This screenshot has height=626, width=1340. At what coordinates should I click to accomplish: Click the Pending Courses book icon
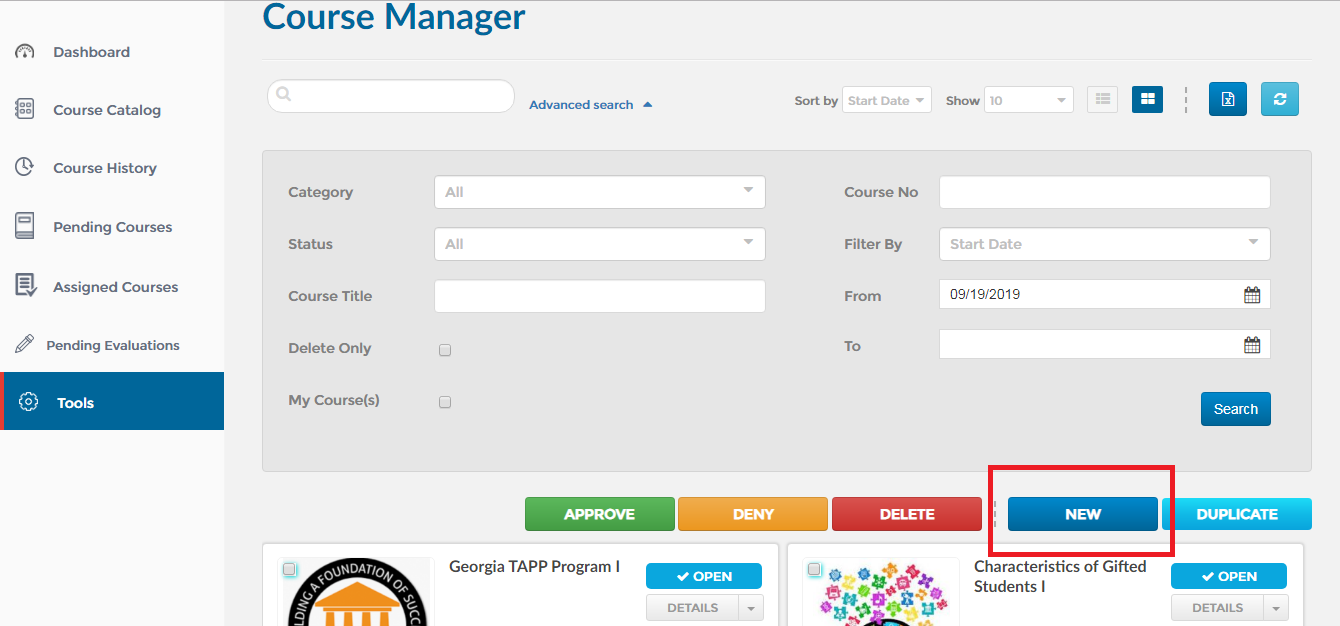click(25, 227)
